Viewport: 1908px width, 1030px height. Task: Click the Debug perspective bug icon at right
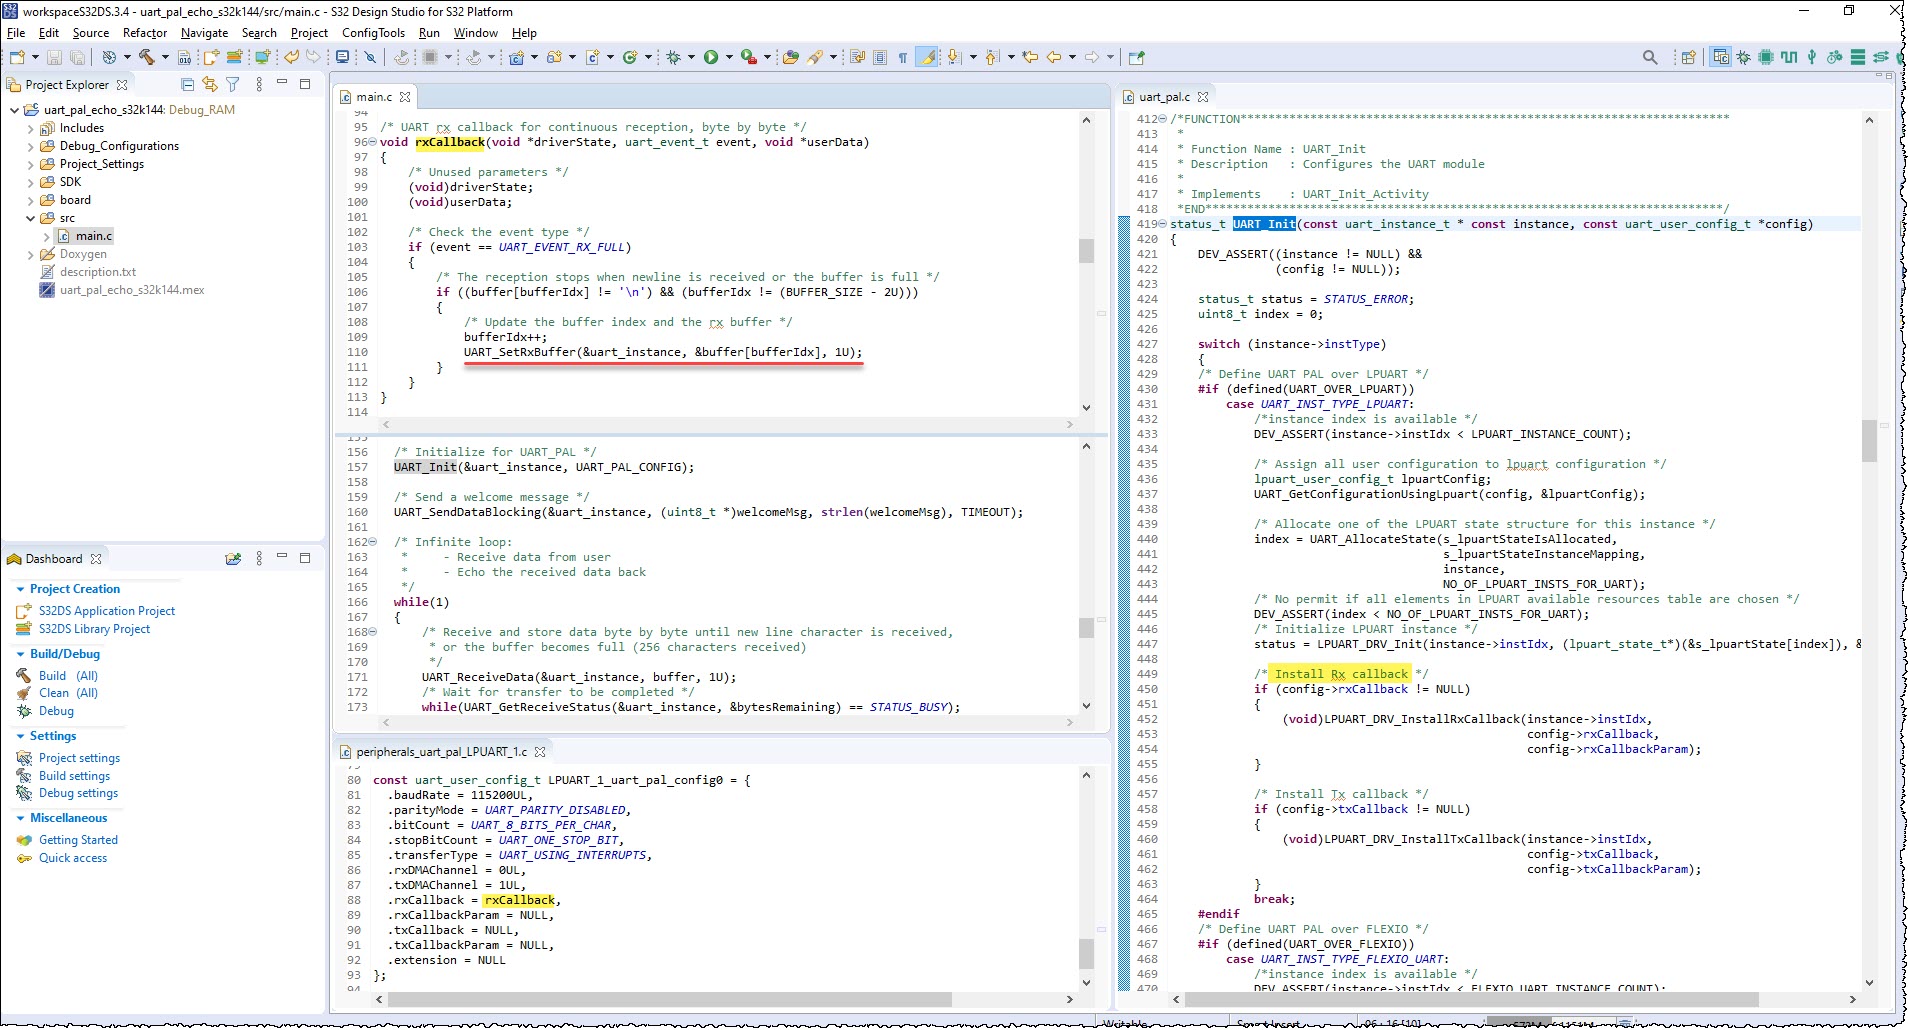pyautogui.click(x=1743, y=57)
